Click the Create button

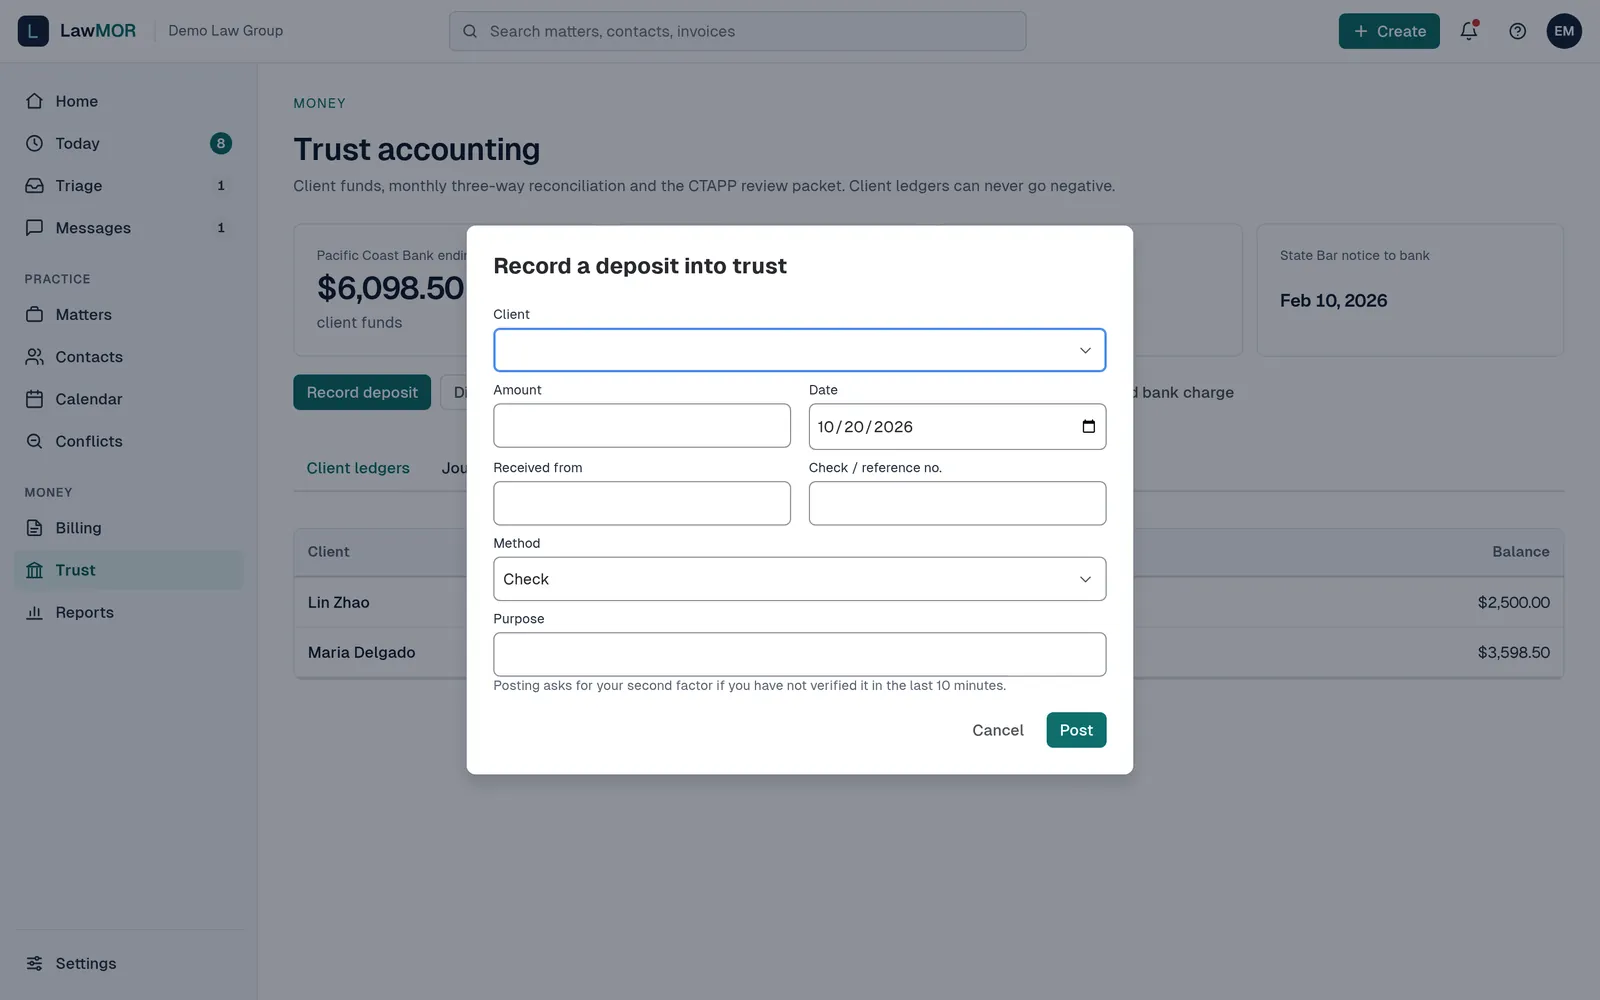(x=1389, y=31)
